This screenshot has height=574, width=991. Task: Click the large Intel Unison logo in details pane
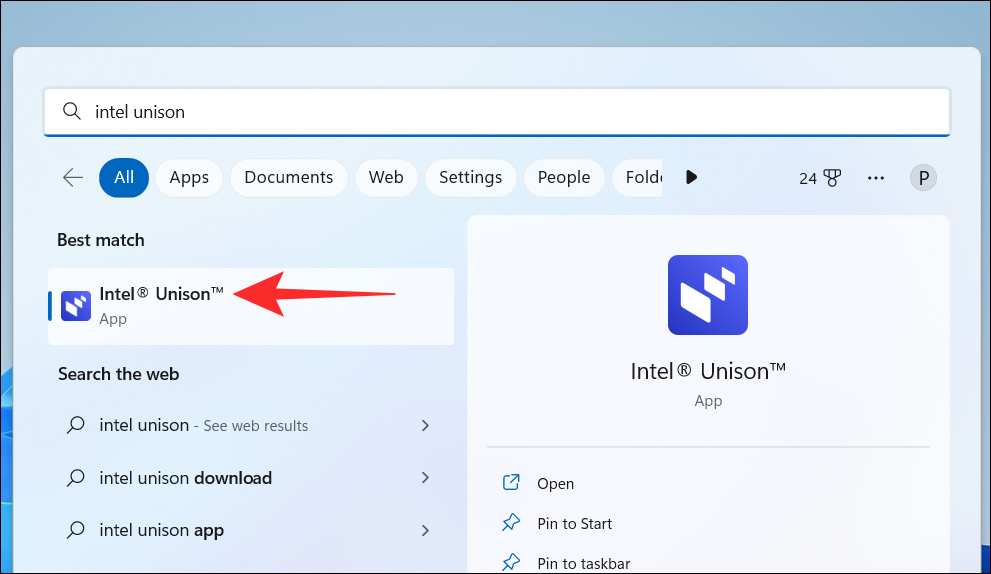pos(708,295)
